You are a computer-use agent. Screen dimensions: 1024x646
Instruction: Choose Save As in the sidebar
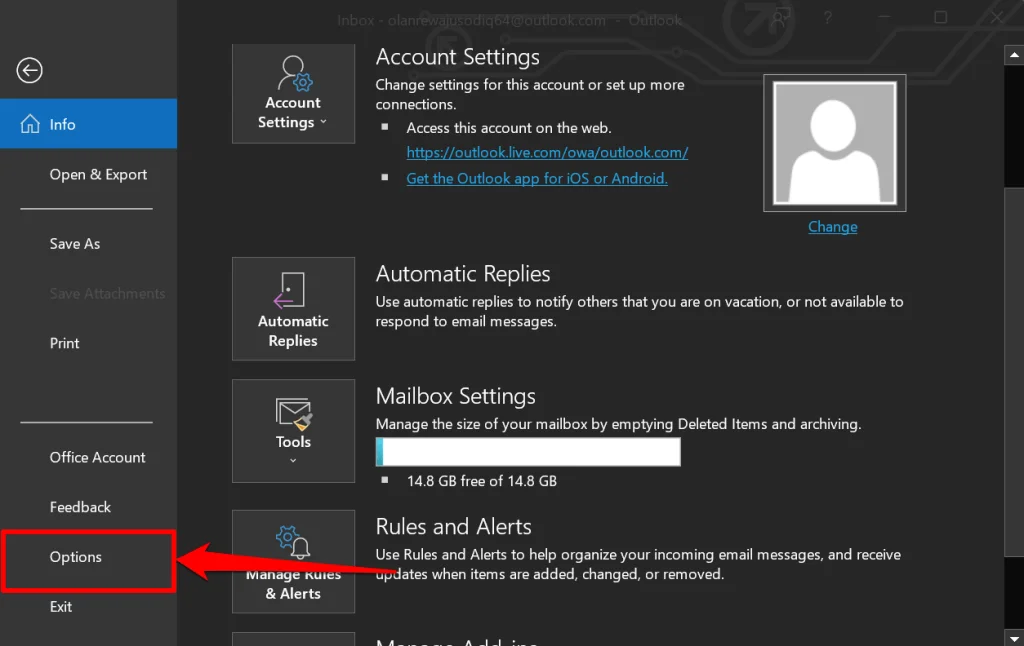(74, 244)
